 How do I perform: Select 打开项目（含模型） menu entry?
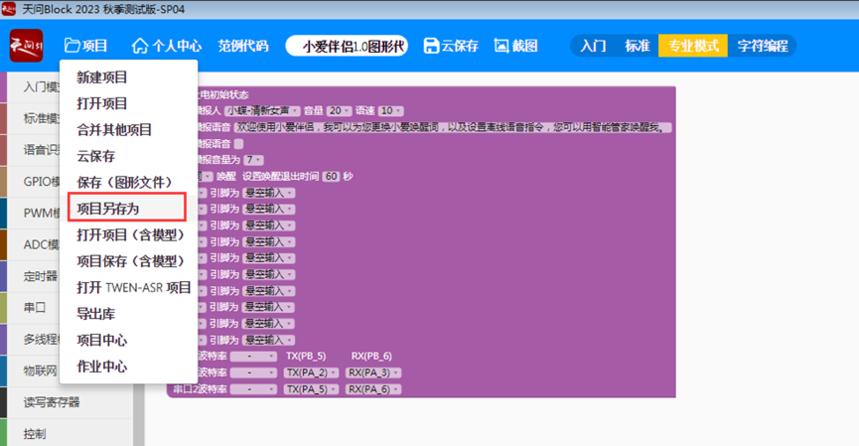click(x=130, y=235)
